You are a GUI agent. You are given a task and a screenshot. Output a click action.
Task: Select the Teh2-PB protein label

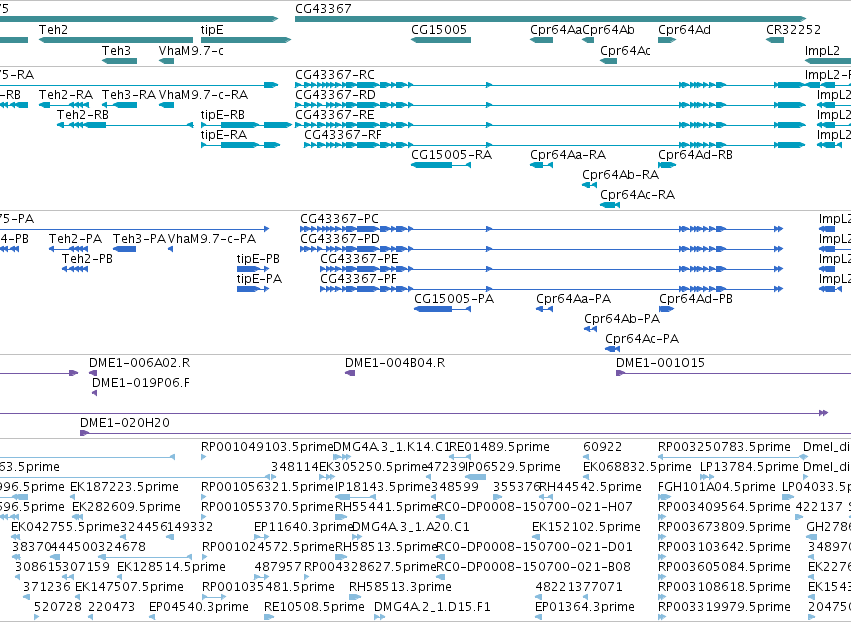(x=87, y=259)
